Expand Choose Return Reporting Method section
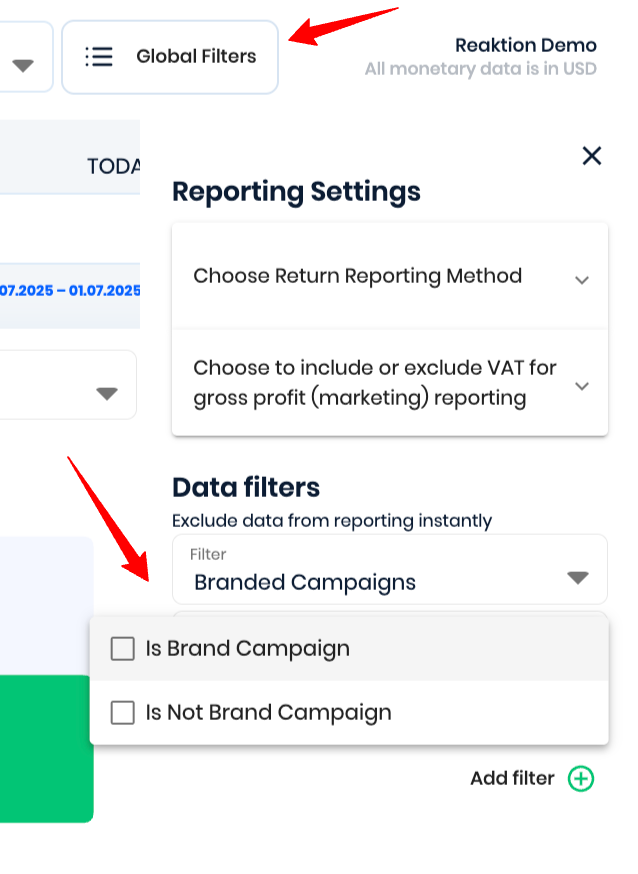This screenshot has width=638, height=874. pyautogui.click(x=582, y=280)
